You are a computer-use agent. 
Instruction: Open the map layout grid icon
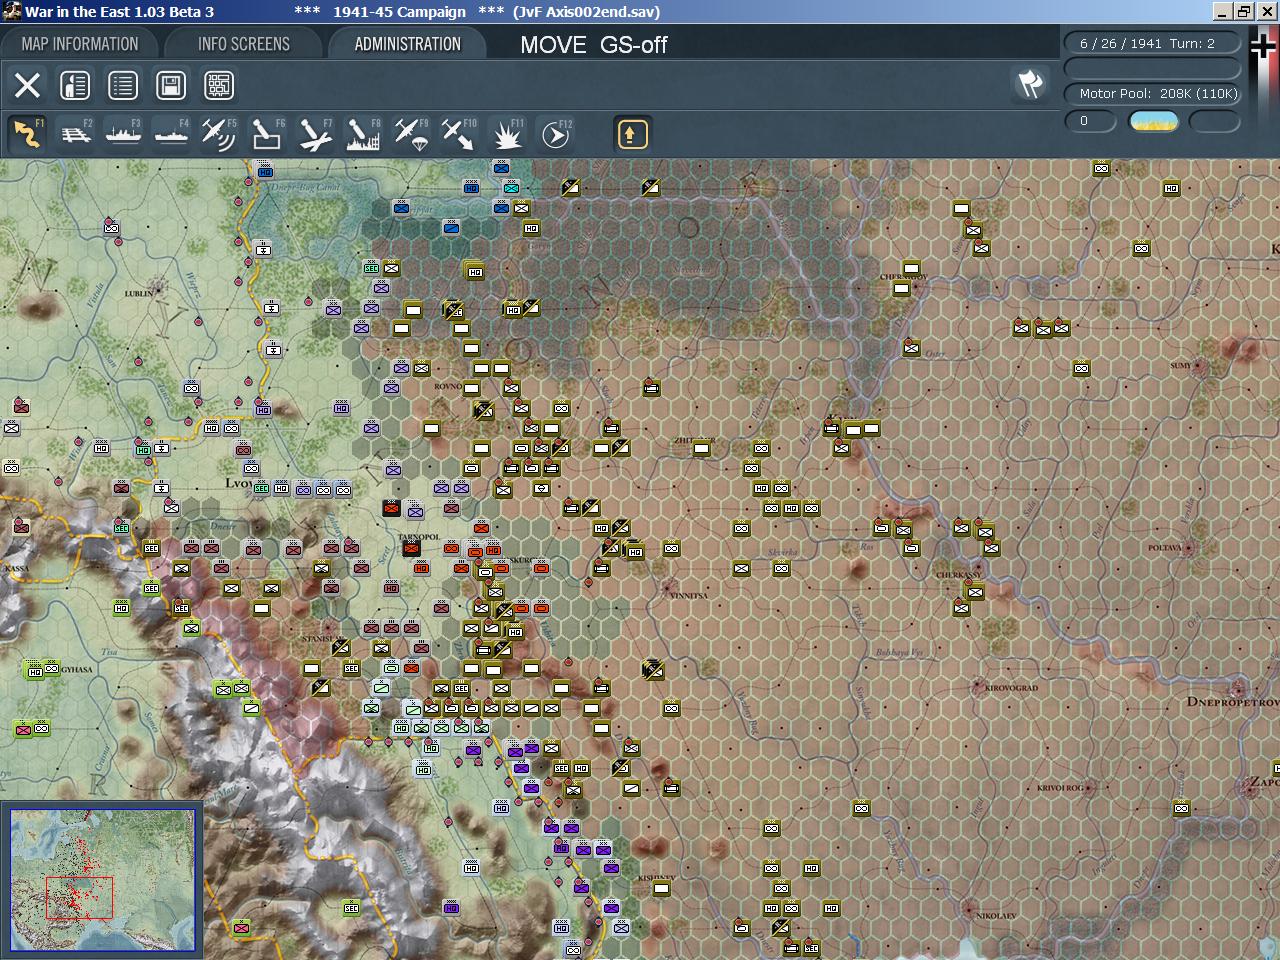coord(219,85)
